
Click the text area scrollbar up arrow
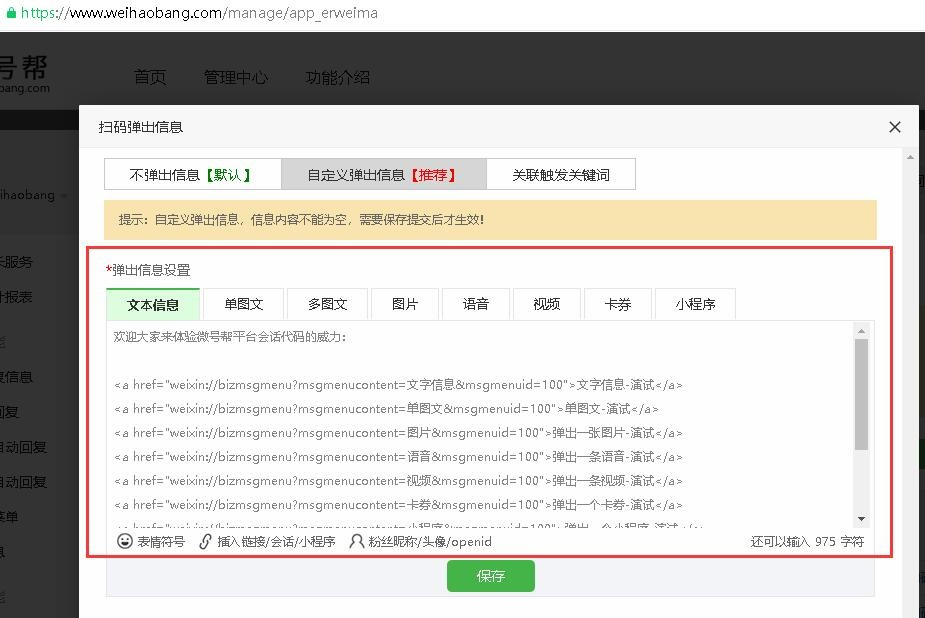point(861,331)
